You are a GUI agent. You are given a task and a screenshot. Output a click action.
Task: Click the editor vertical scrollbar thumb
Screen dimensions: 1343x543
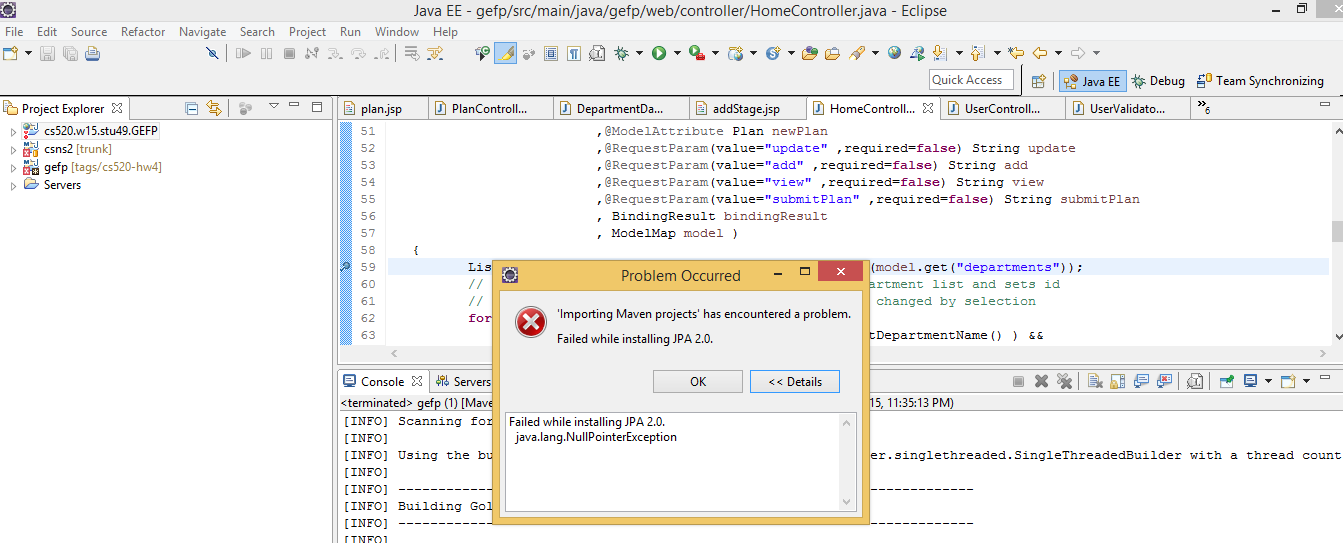[1336, 231]
